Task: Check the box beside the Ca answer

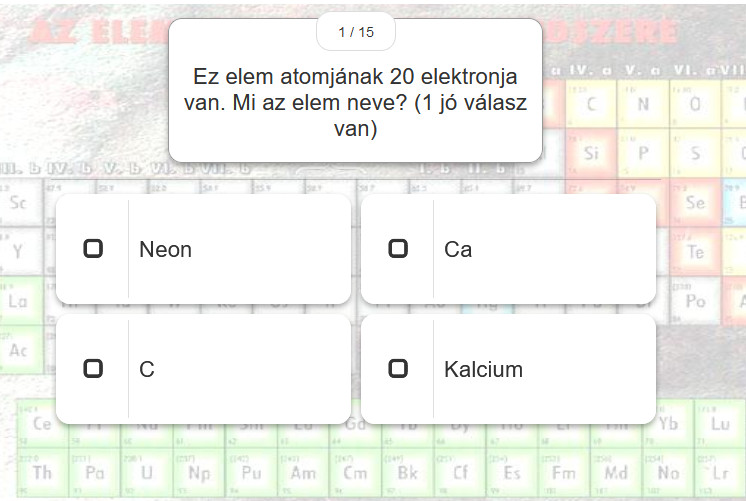Action: (398, 248)
